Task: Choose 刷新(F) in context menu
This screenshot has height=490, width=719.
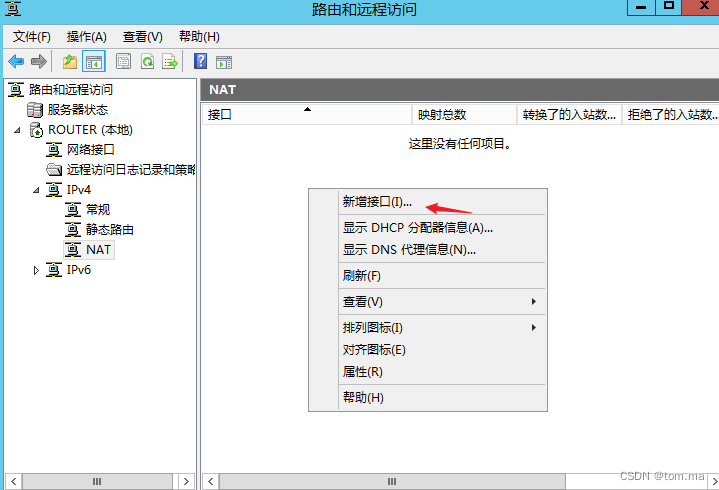Action: point(427,276)
